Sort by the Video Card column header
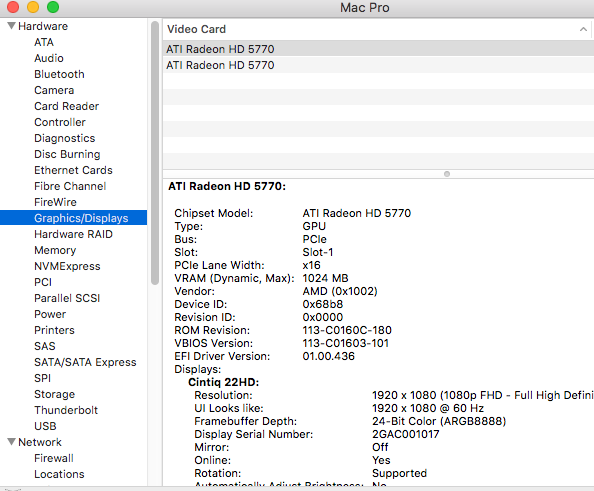594x491 pixels. click(377, 29)
